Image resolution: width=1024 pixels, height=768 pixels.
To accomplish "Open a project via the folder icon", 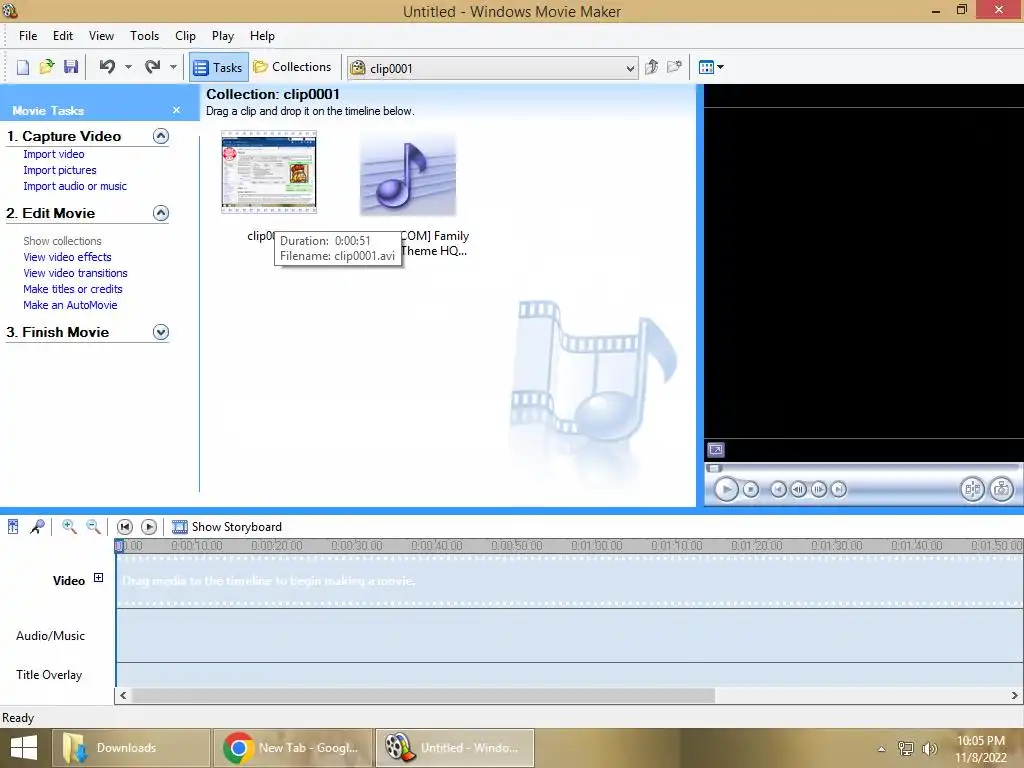I will click(x=46, y=67).
